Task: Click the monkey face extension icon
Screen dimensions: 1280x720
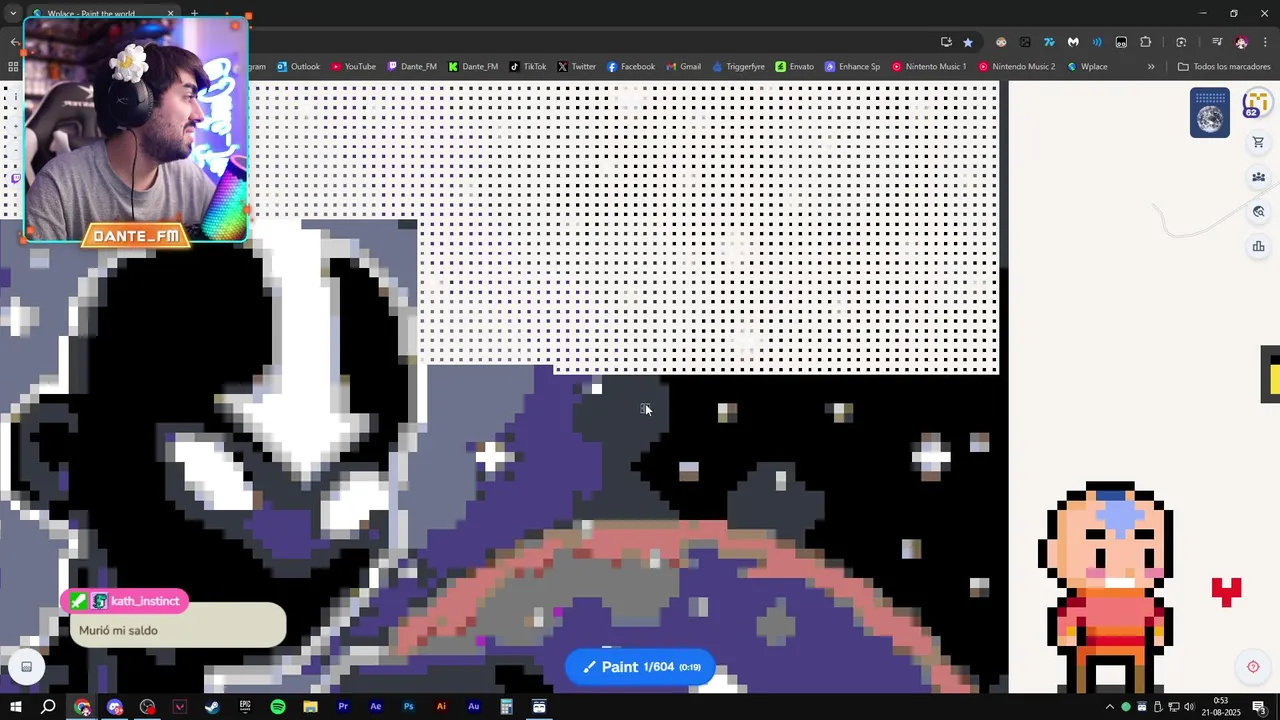Action: pos(1001,42)
